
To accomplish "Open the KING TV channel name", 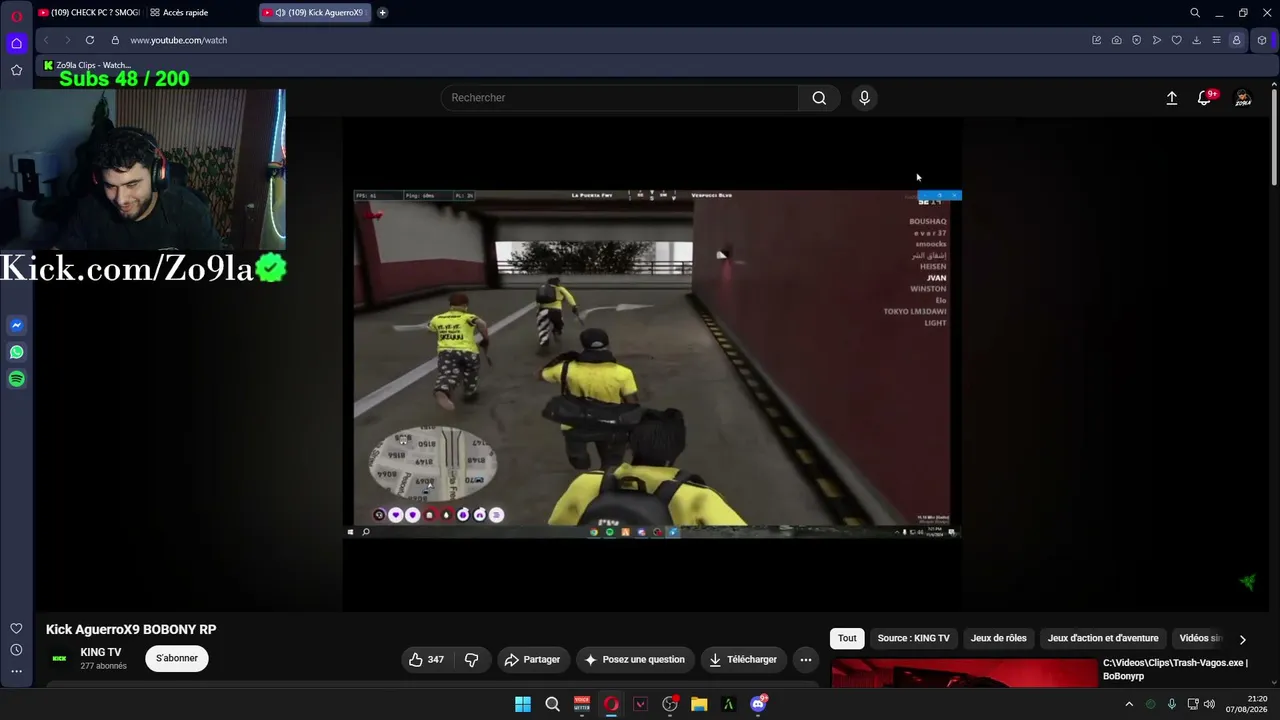I will [101, 652].
